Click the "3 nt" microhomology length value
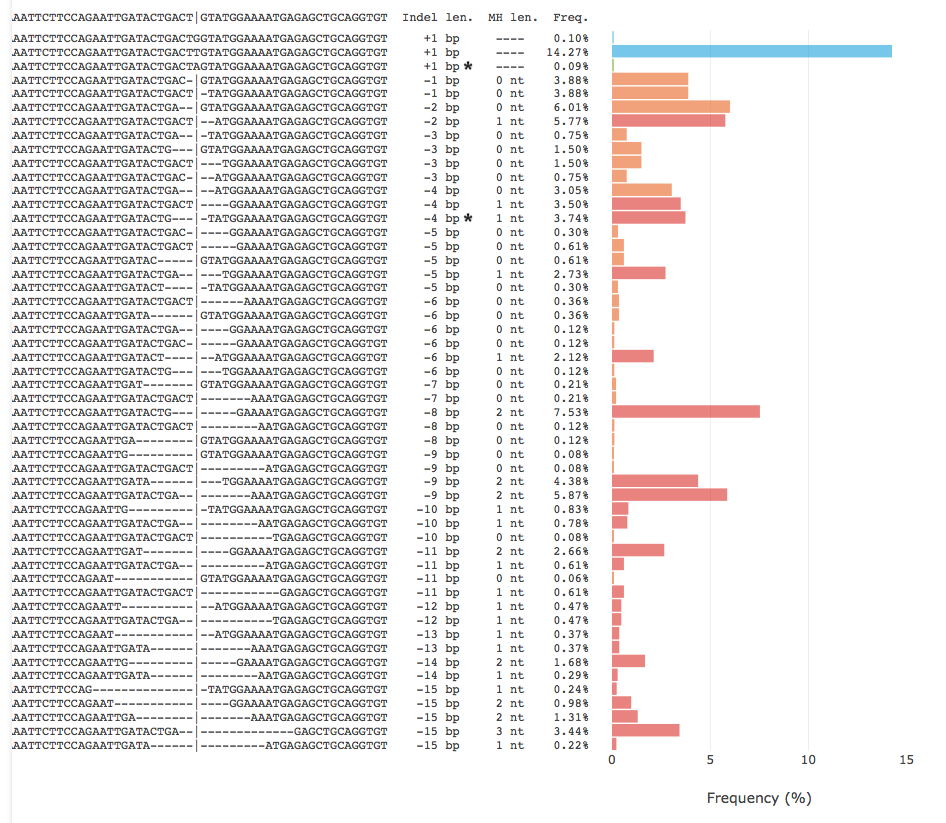Viewport: 946px width, 823px height. tap(510, 730)
